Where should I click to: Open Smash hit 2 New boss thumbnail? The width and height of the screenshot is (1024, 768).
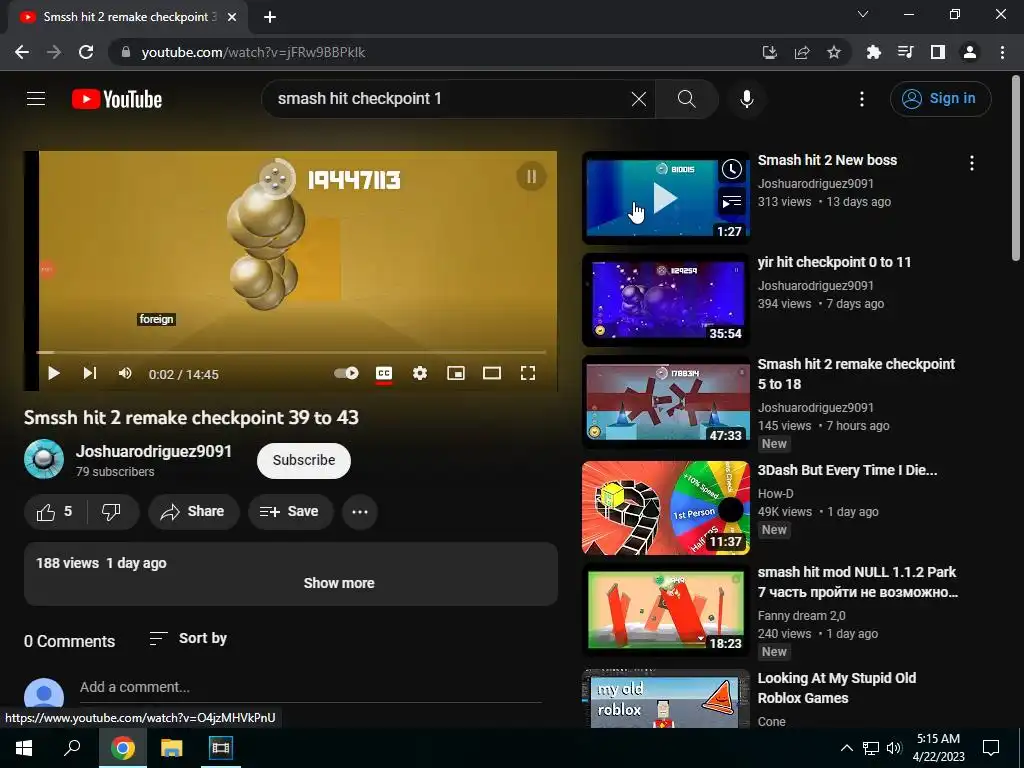(665, 197)
